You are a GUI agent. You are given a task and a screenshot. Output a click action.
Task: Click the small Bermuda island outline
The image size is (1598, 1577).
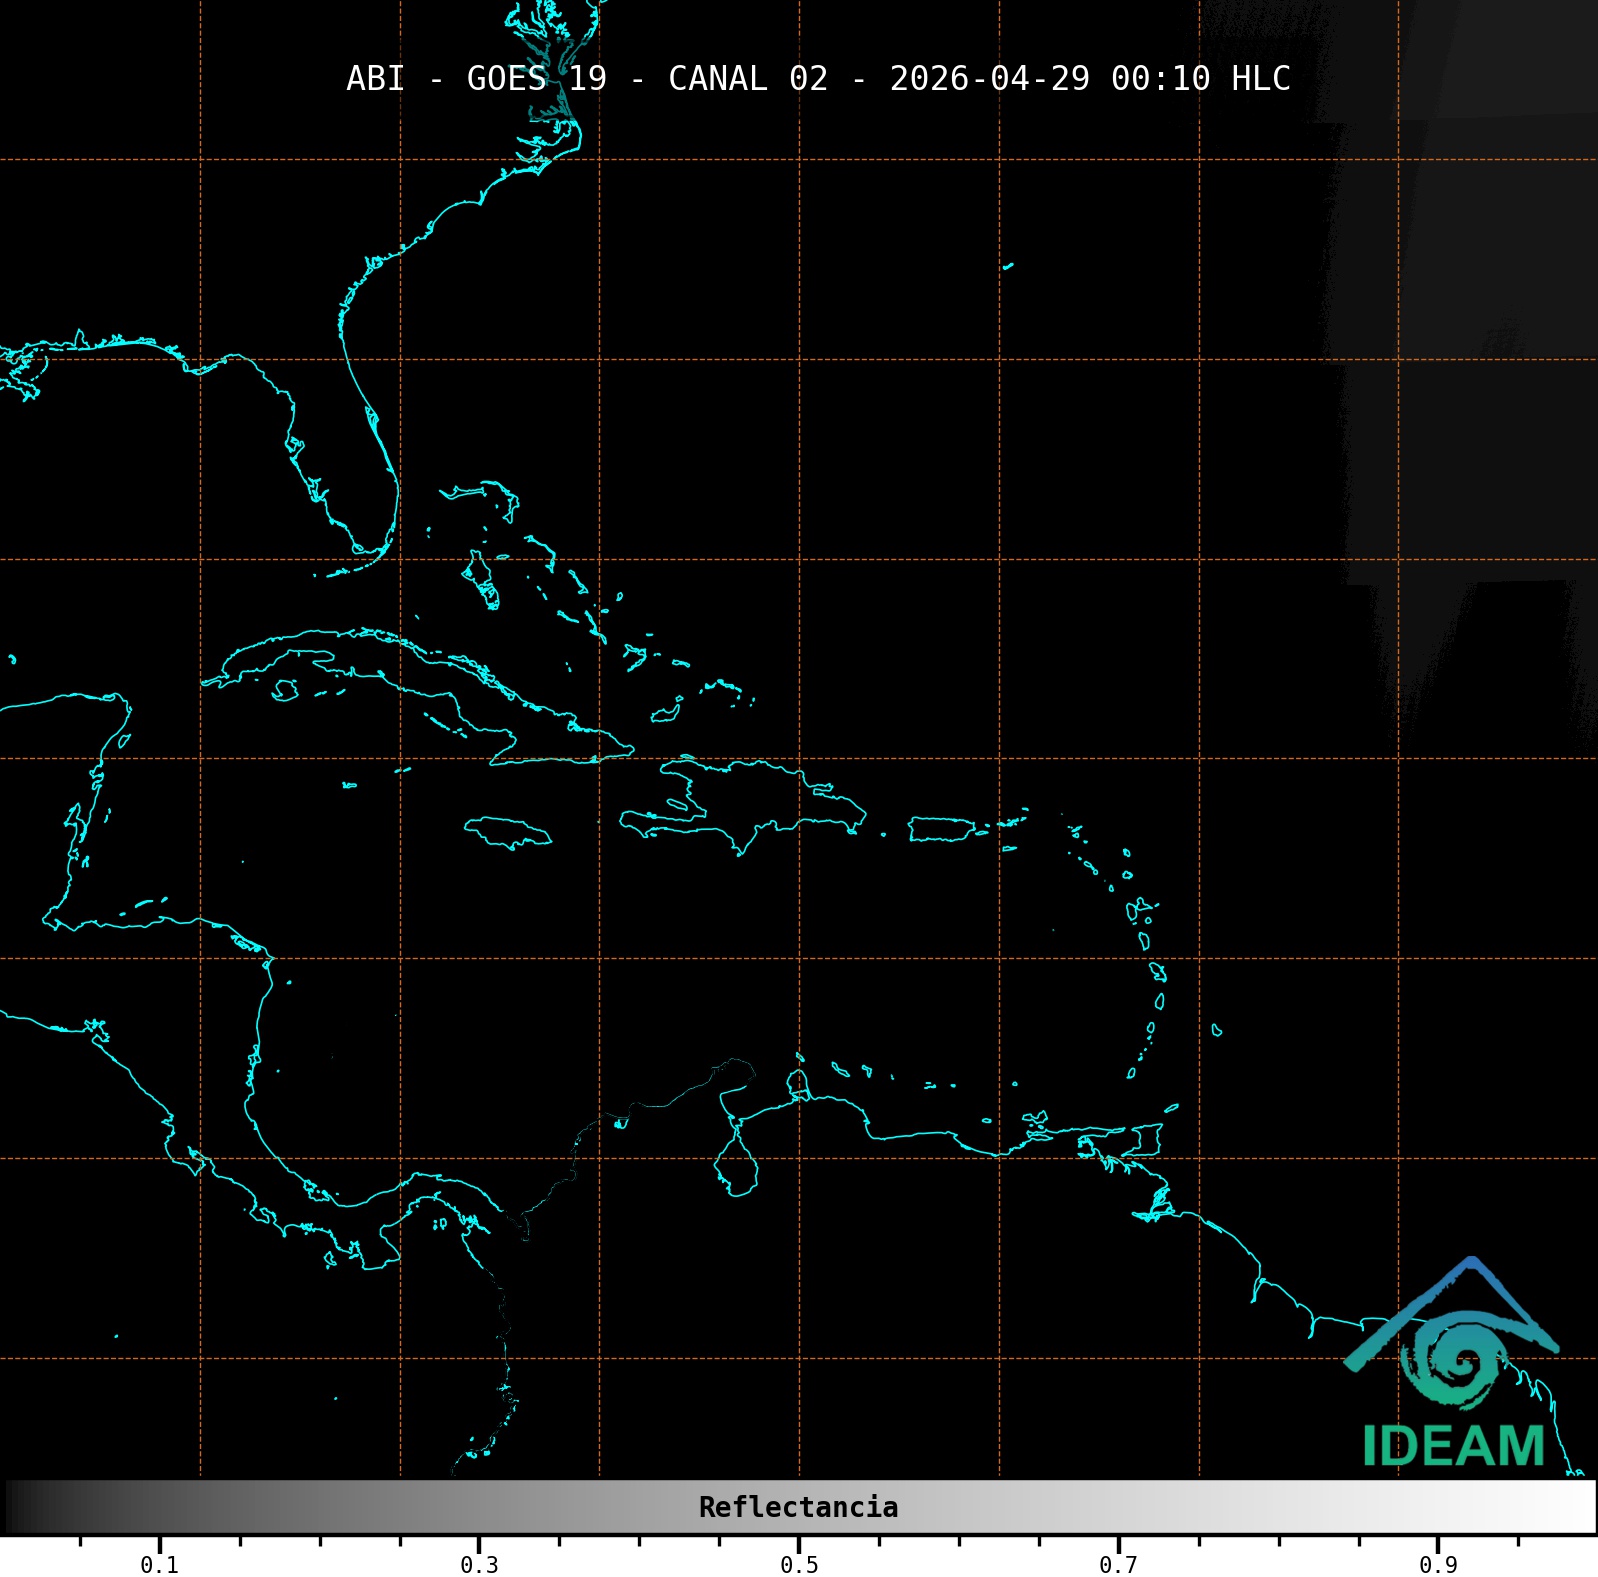[x=1008, y=266]
